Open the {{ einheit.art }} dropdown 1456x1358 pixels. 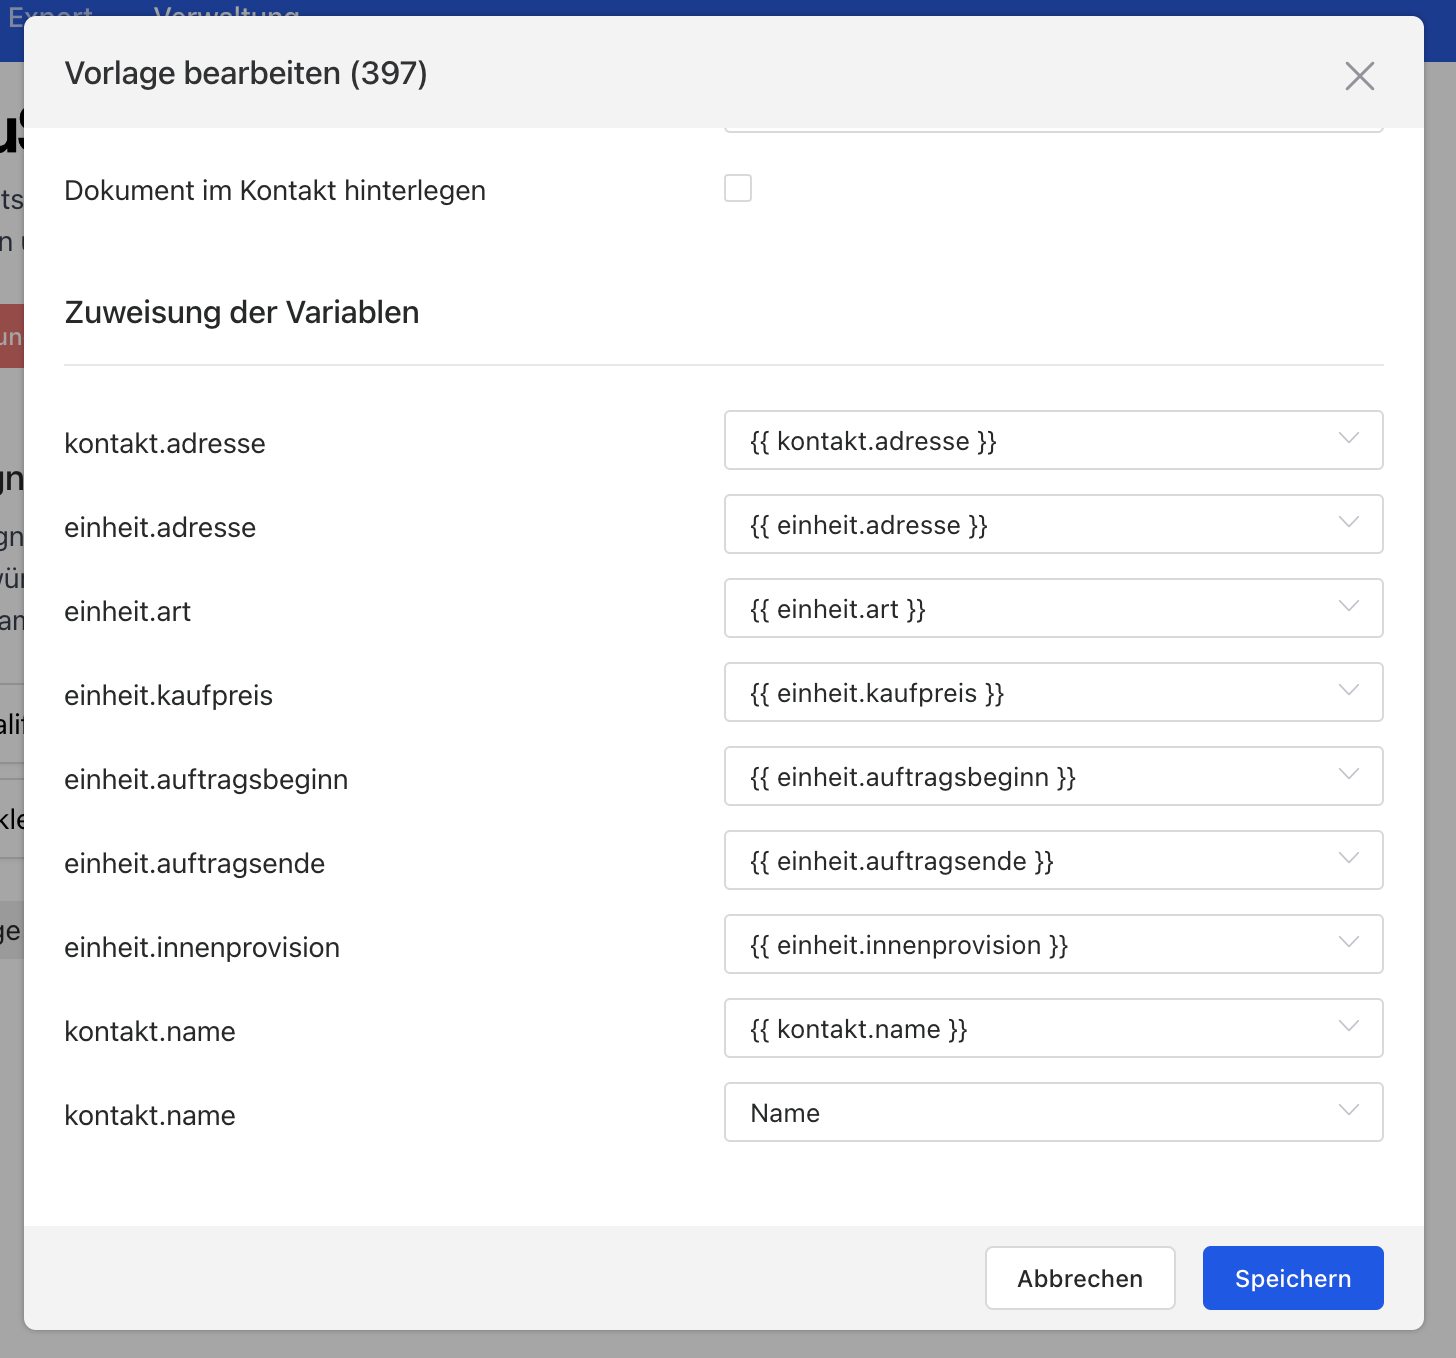(1052, 608)
